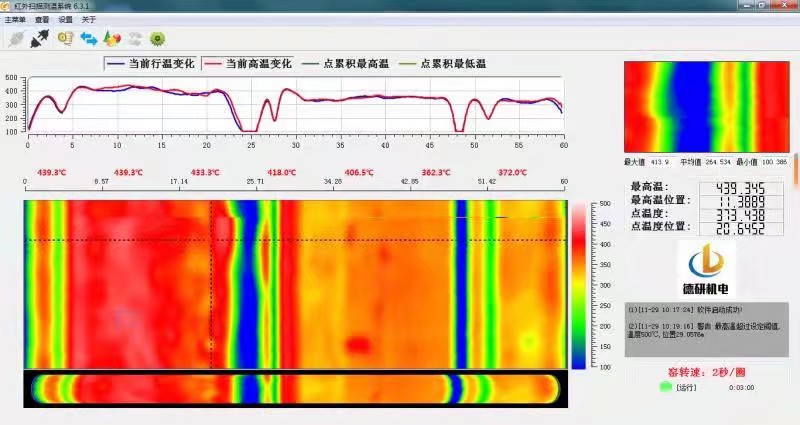Toggle the 点累积最高温 legend series
Viewport: 800px width, 425px height.
coord(345,64)
